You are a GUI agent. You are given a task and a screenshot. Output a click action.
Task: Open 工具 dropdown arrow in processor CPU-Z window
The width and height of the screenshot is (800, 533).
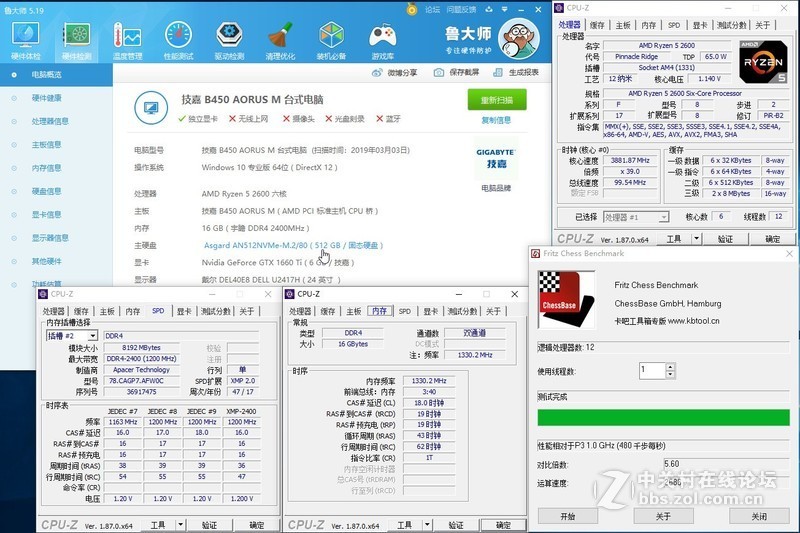pos(696,239)
